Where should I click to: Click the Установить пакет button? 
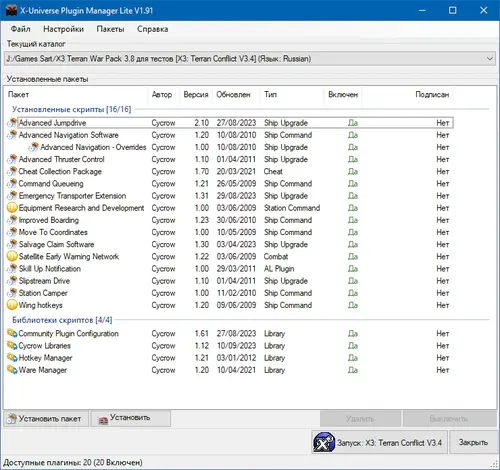click(x=46, y=419)
